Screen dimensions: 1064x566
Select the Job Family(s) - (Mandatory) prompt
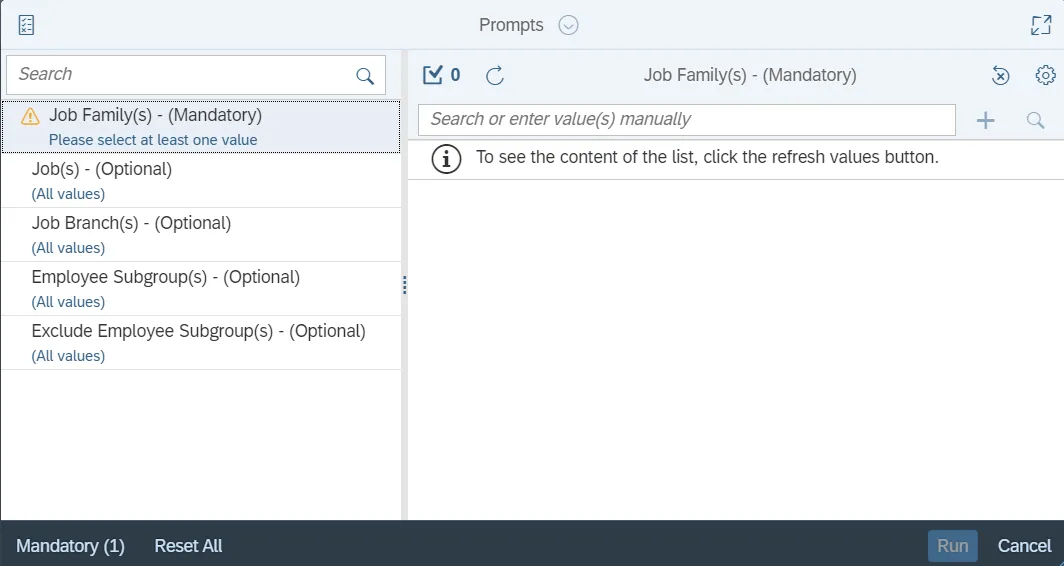click(x=155, y=116)
